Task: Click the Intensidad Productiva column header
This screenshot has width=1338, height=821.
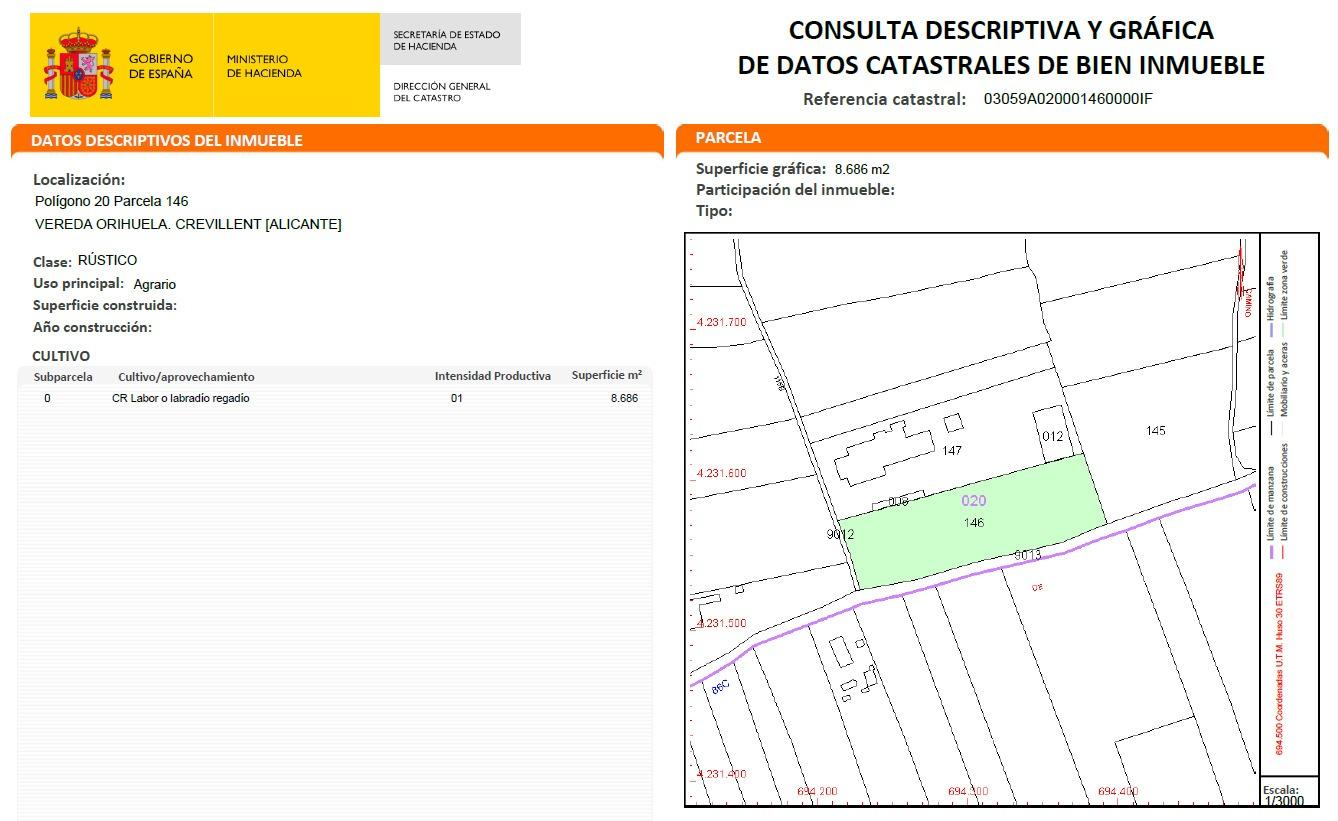Action: point(492,376)
